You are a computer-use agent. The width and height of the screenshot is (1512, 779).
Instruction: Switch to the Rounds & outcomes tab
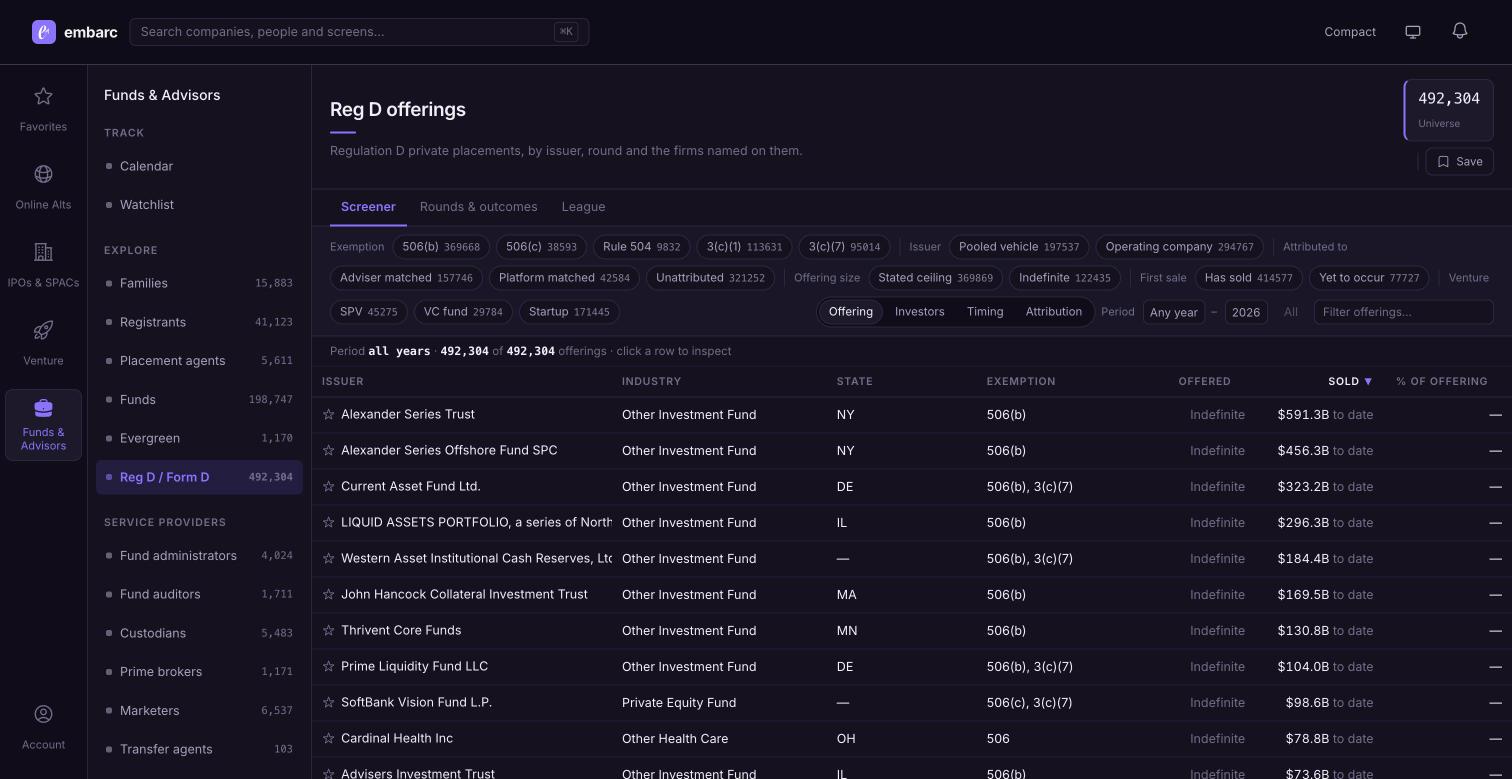click(x=479, y=207)
